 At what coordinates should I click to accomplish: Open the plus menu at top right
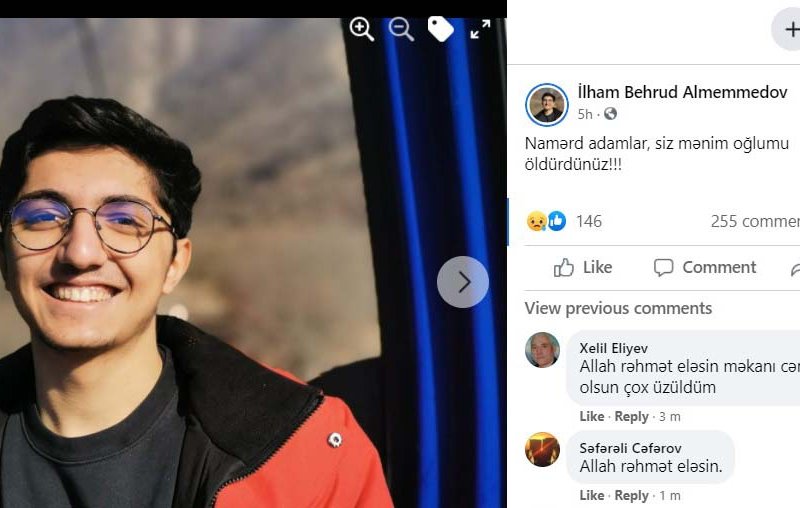tap(786, 30)
